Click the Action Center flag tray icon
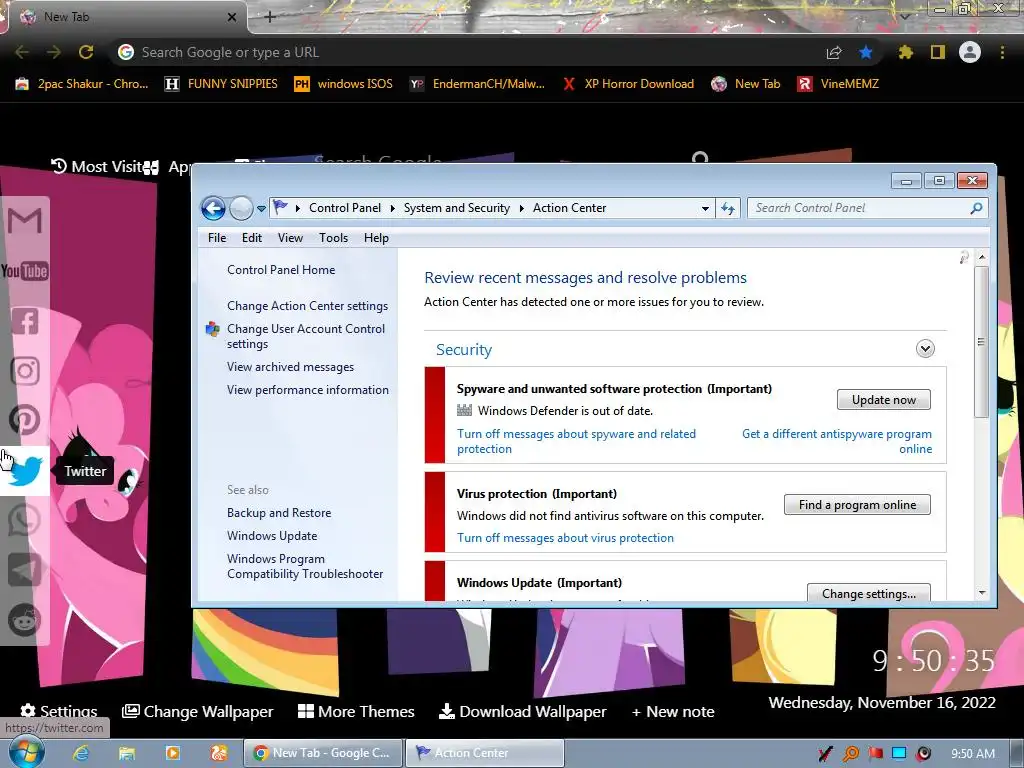The width and height of the screenshot is (1024, 768). [x=875, y=754]
